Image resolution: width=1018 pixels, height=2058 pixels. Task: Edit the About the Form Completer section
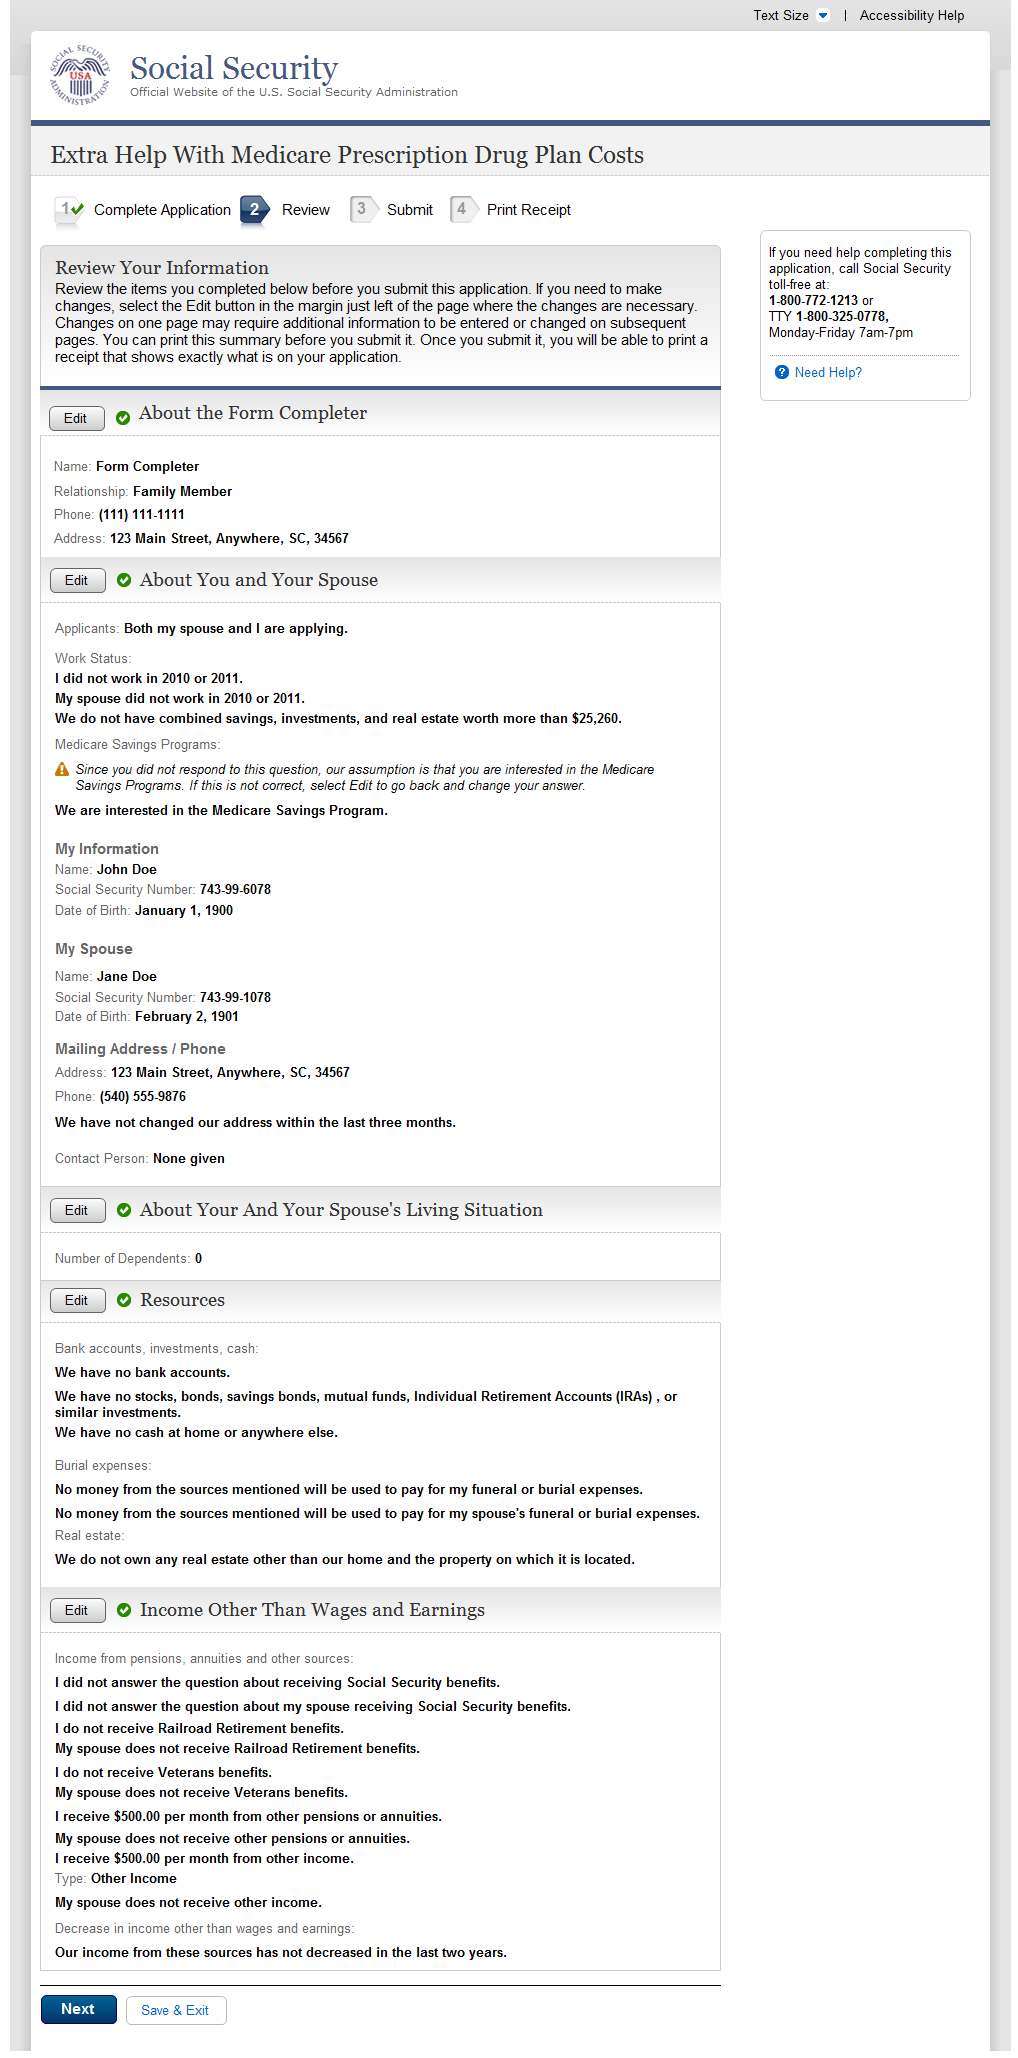tap(76, 419)
